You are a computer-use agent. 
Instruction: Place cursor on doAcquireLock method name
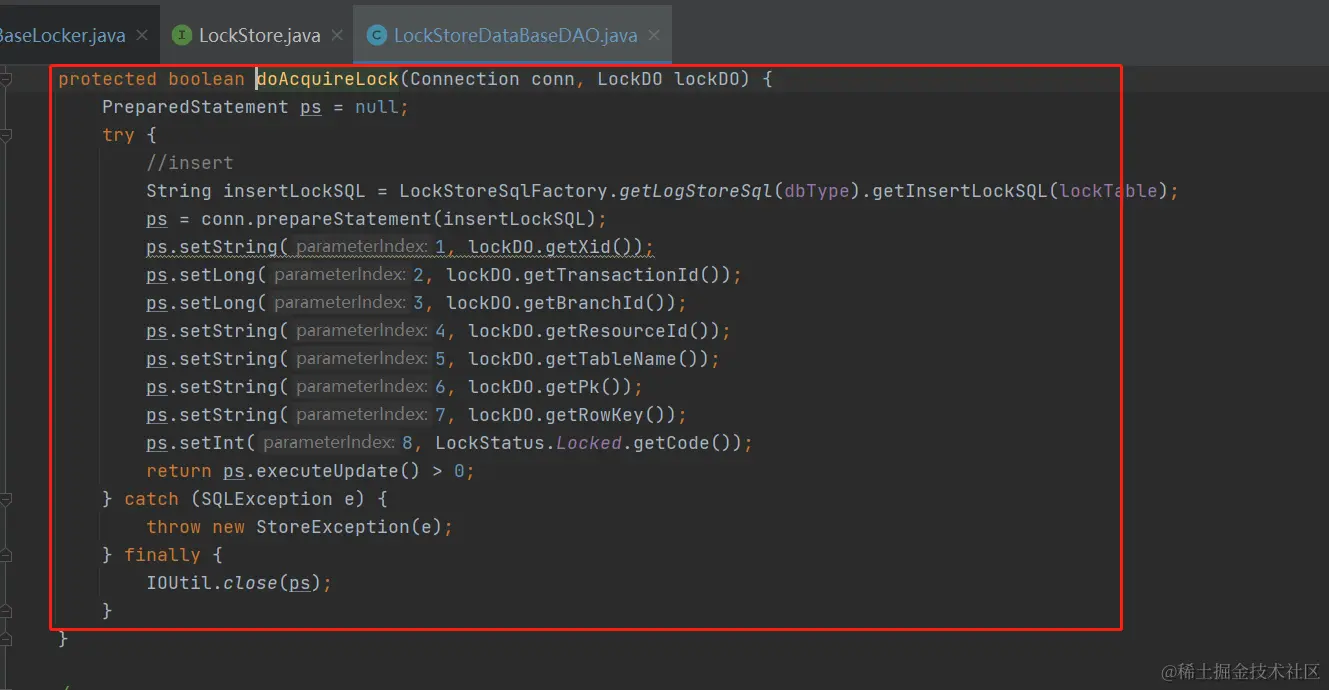(328, 79)
